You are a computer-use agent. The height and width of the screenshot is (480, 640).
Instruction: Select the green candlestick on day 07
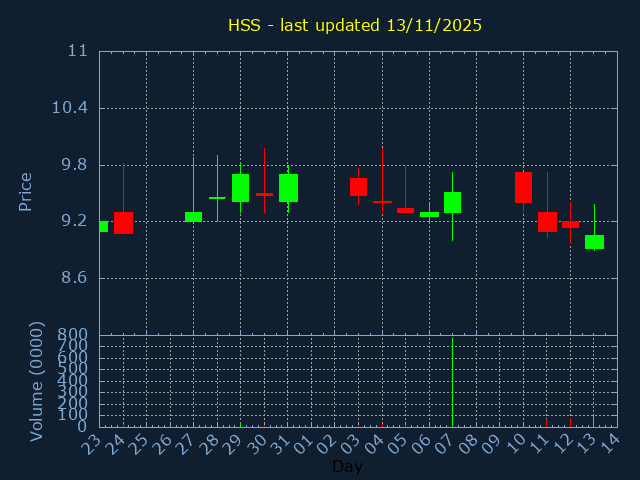[x=452, y=202]
